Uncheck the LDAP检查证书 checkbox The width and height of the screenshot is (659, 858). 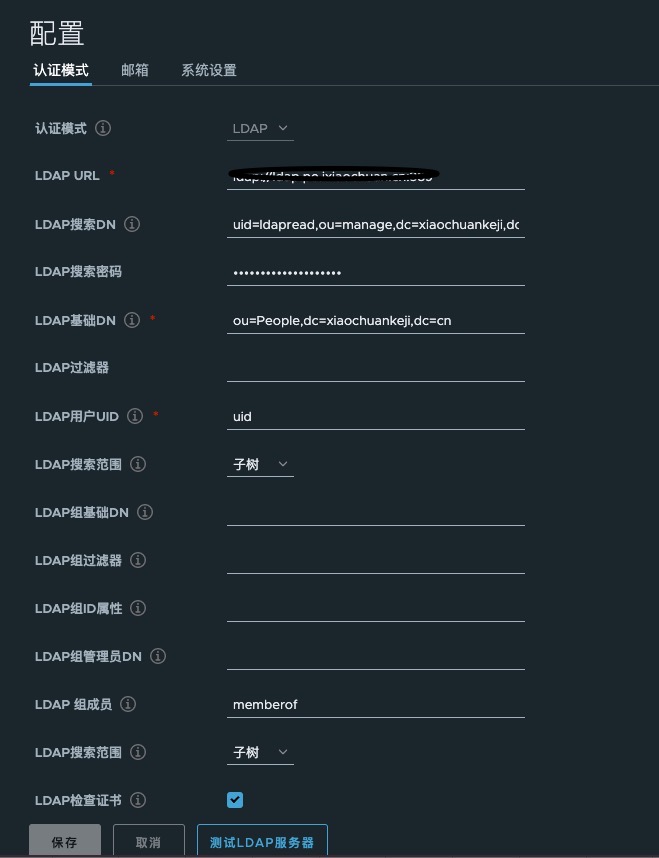(x=235, y=800)
